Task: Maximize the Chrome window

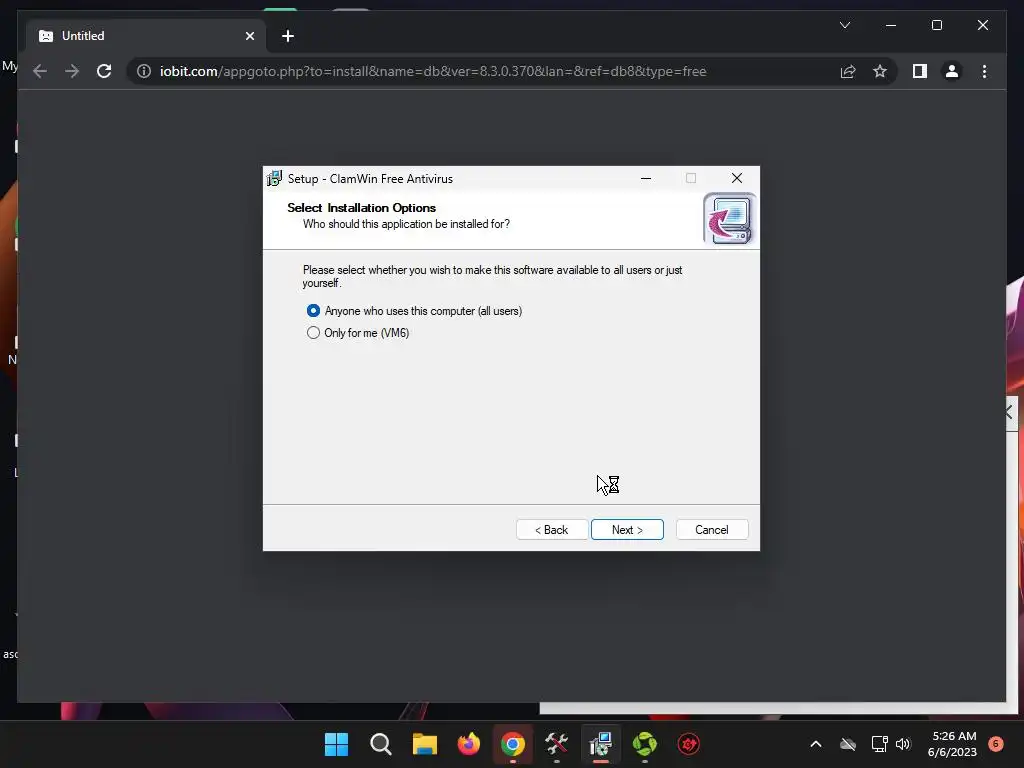Action: pyautogui.click(x=936, y=25)
